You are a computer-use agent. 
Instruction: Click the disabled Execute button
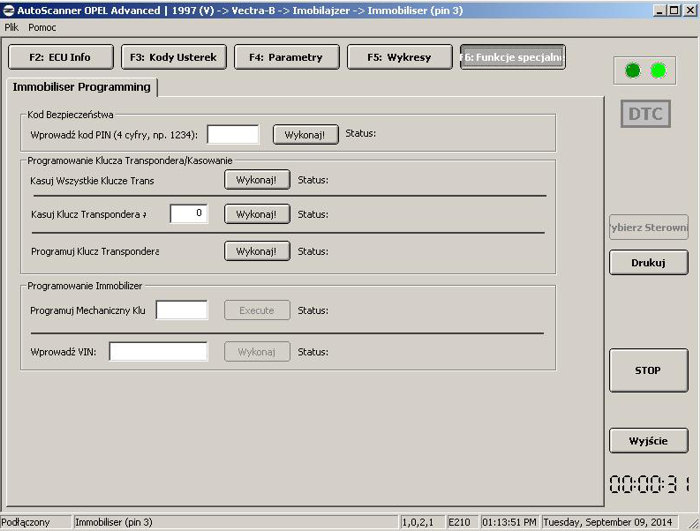coord(257,310)
